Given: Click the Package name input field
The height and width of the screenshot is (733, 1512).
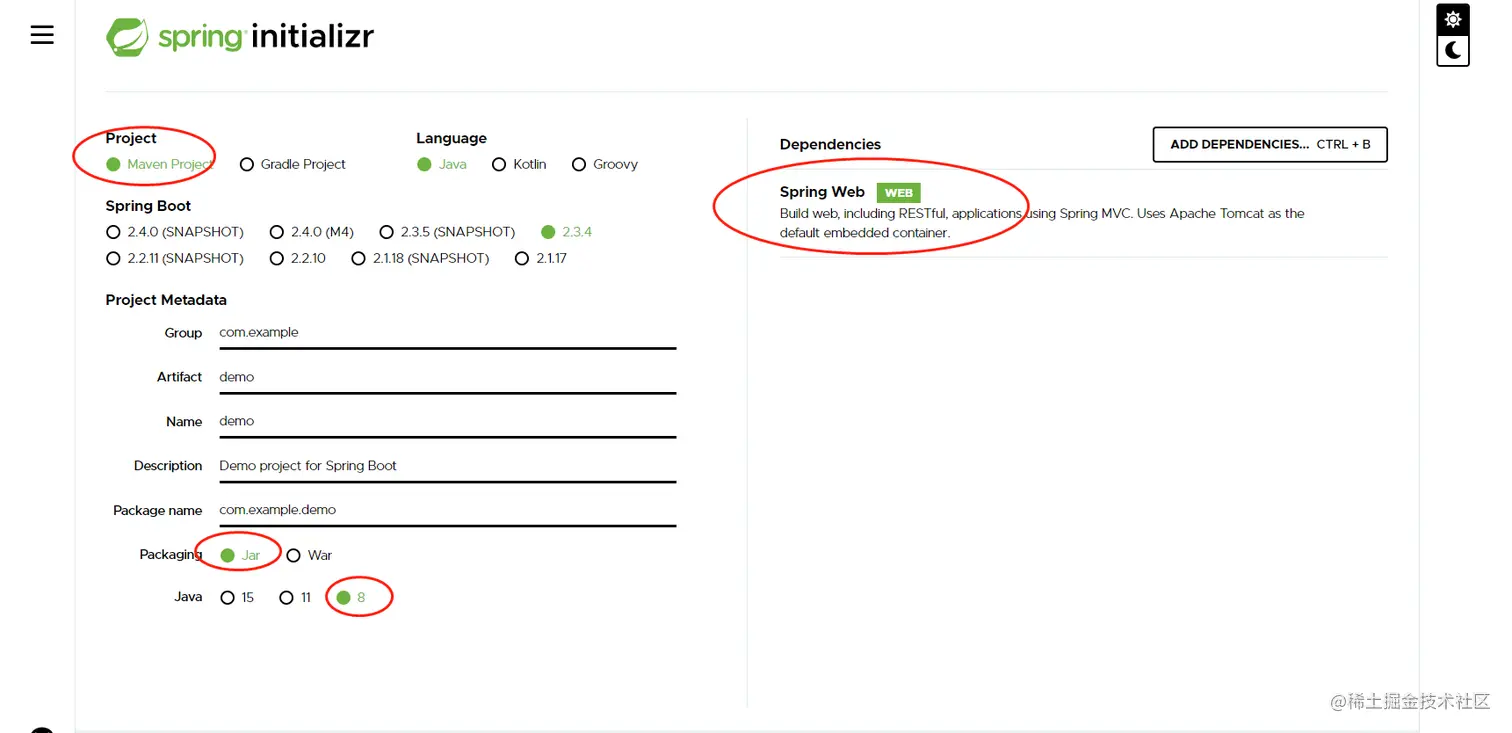Looking at the screenshot, I should [x=448, y=510].
